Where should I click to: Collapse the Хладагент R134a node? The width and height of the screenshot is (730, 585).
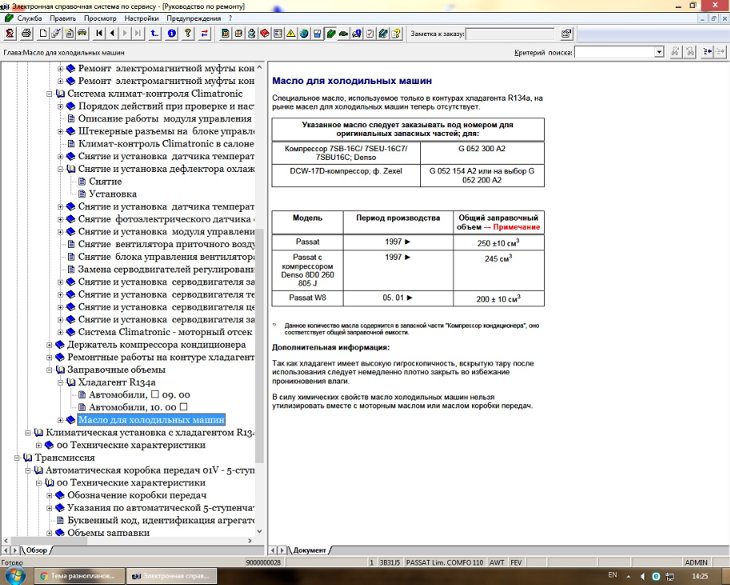click(60, 383)
